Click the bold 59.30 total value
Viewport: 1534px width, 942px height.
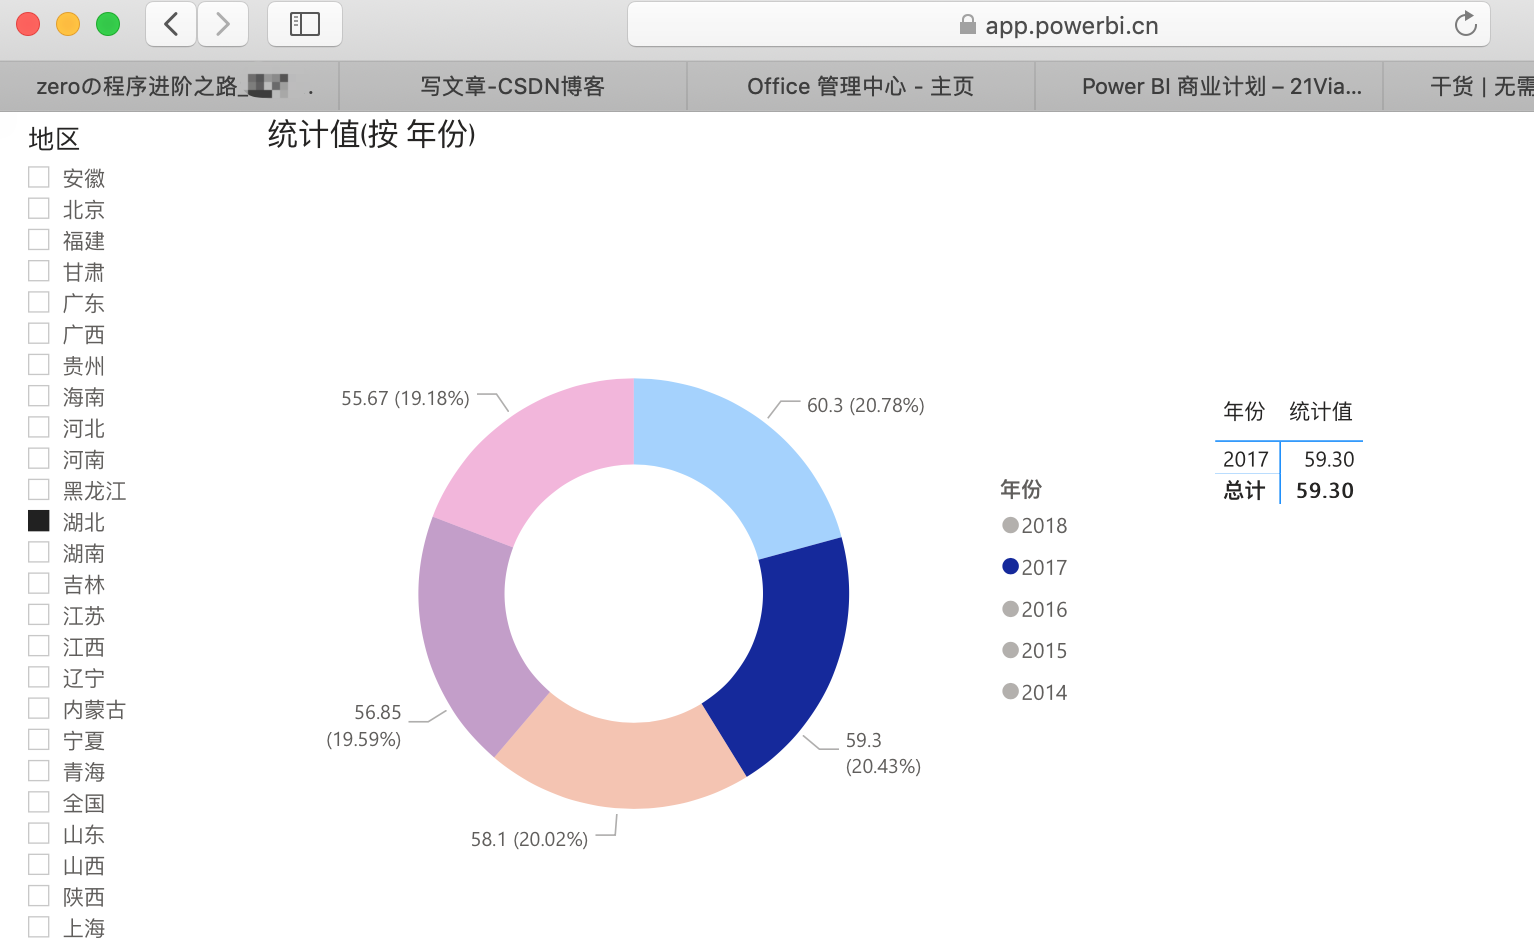pos(1325,490)
